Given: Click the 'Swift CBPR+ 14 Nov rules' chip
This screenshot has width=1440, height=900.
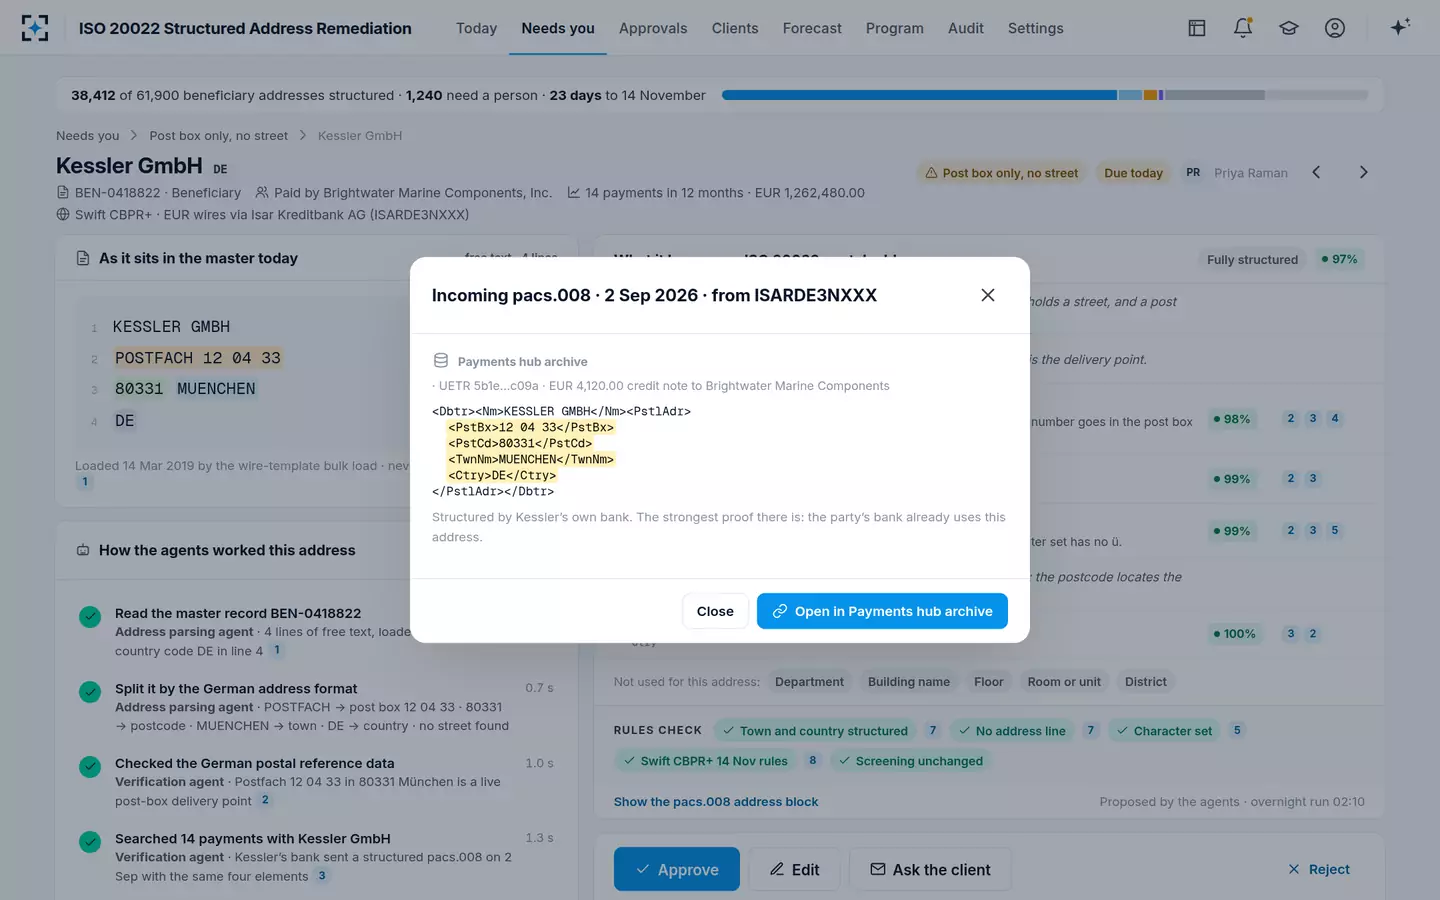Looking at the screenshot, I should click(705, 761).
